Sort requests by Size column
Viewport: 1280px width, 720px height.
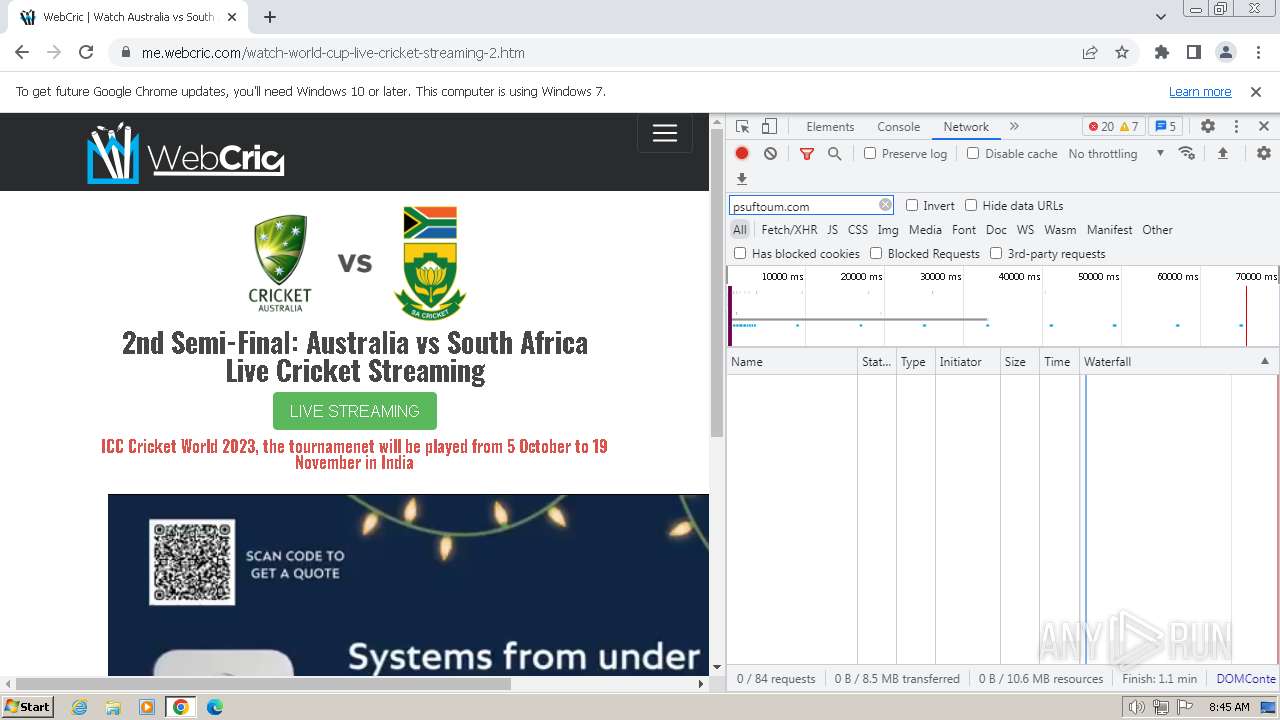1020,361
